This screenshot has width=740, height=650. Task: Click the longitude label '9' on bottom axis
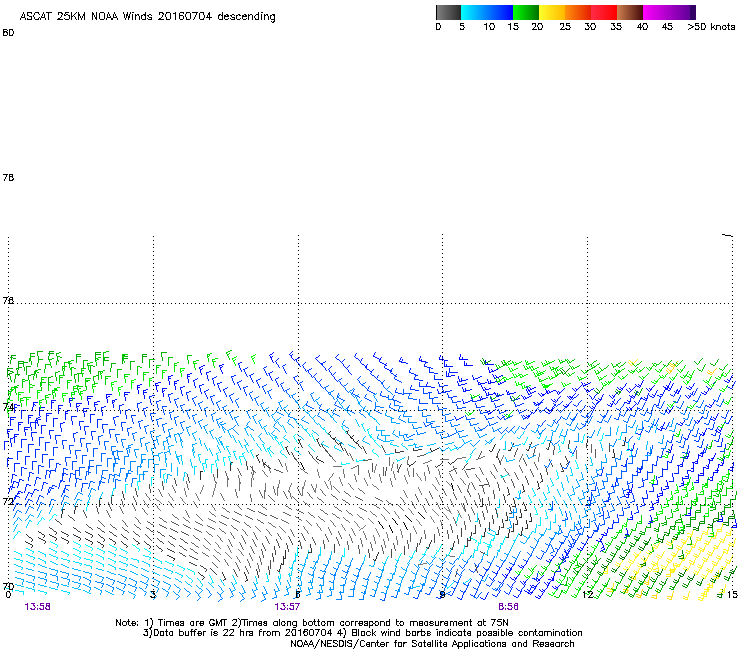(442, 595)
